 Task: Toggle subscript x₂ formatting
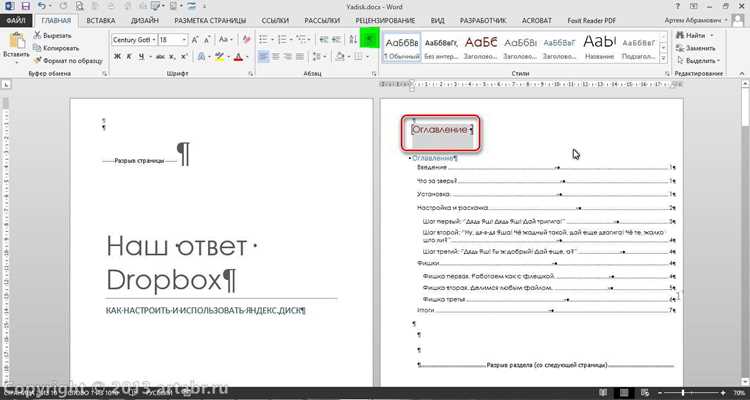point(173,57)
